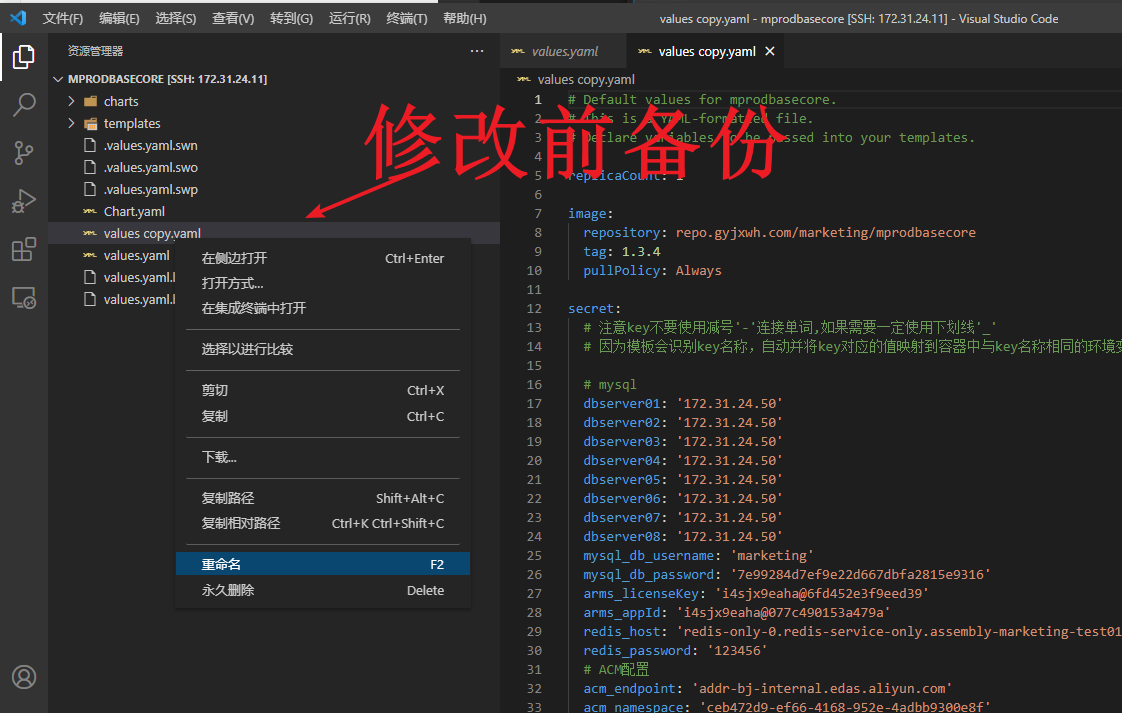This screenshot has height=713, width=1122.
Task: Choose 下载... from context menu
Action: tap(323, 457)
